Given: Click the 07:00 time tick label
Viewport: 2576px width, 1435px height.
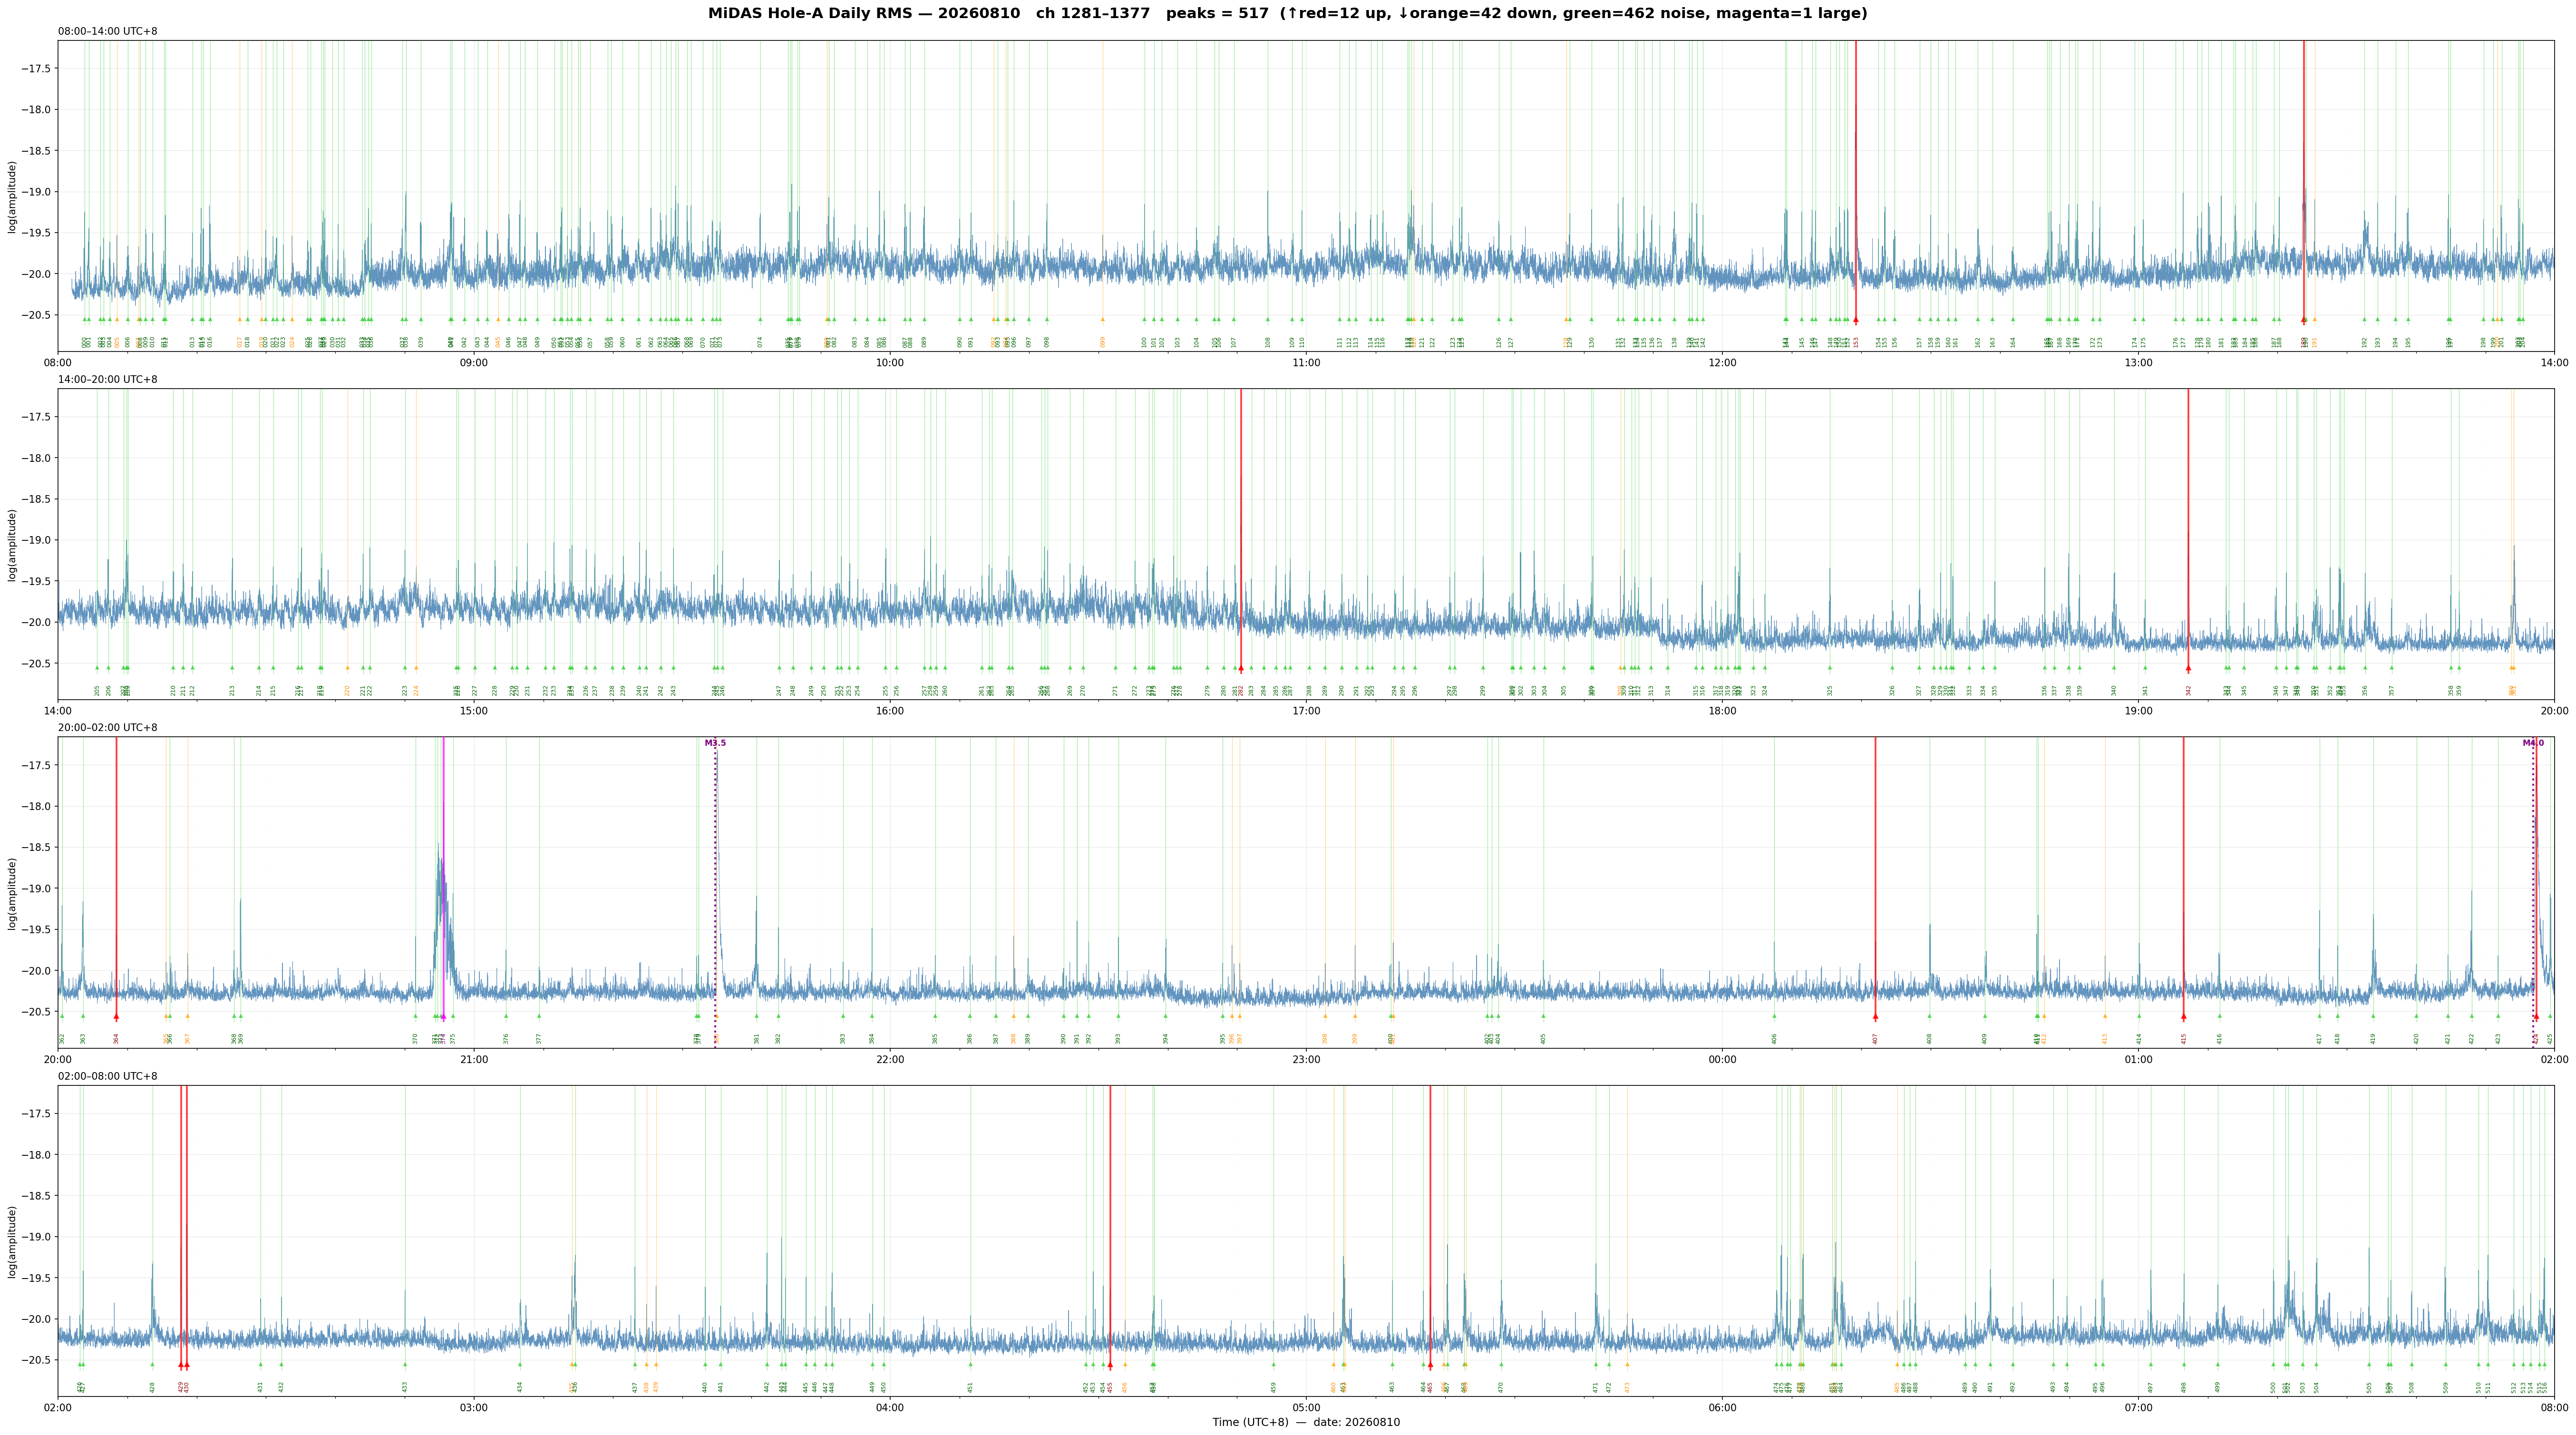Looking at the screenshot, I should (2138, 1408).
